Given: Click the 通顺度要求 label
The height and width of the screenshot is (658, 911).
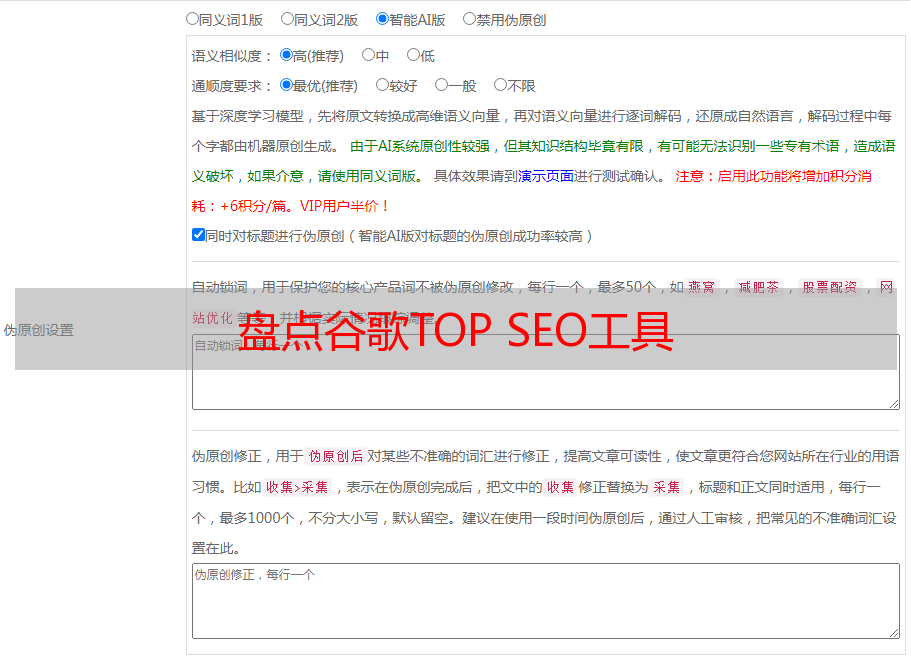Looking at the screenshot, I should [231, 86].
